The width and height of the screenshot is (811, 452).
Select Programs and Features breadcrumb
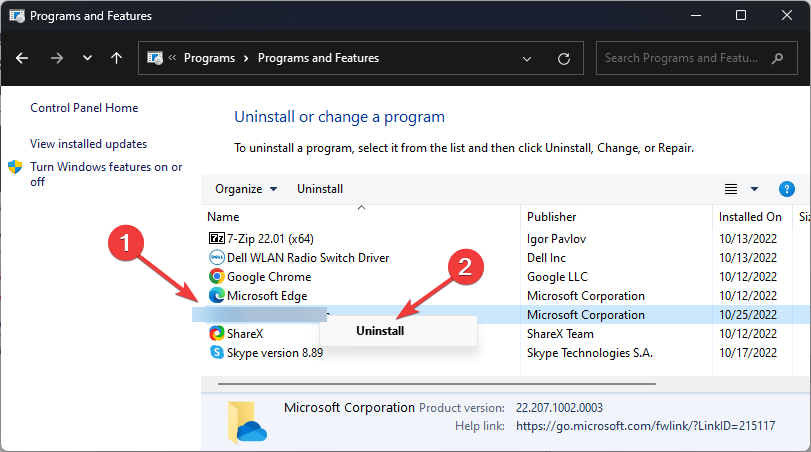319,58
